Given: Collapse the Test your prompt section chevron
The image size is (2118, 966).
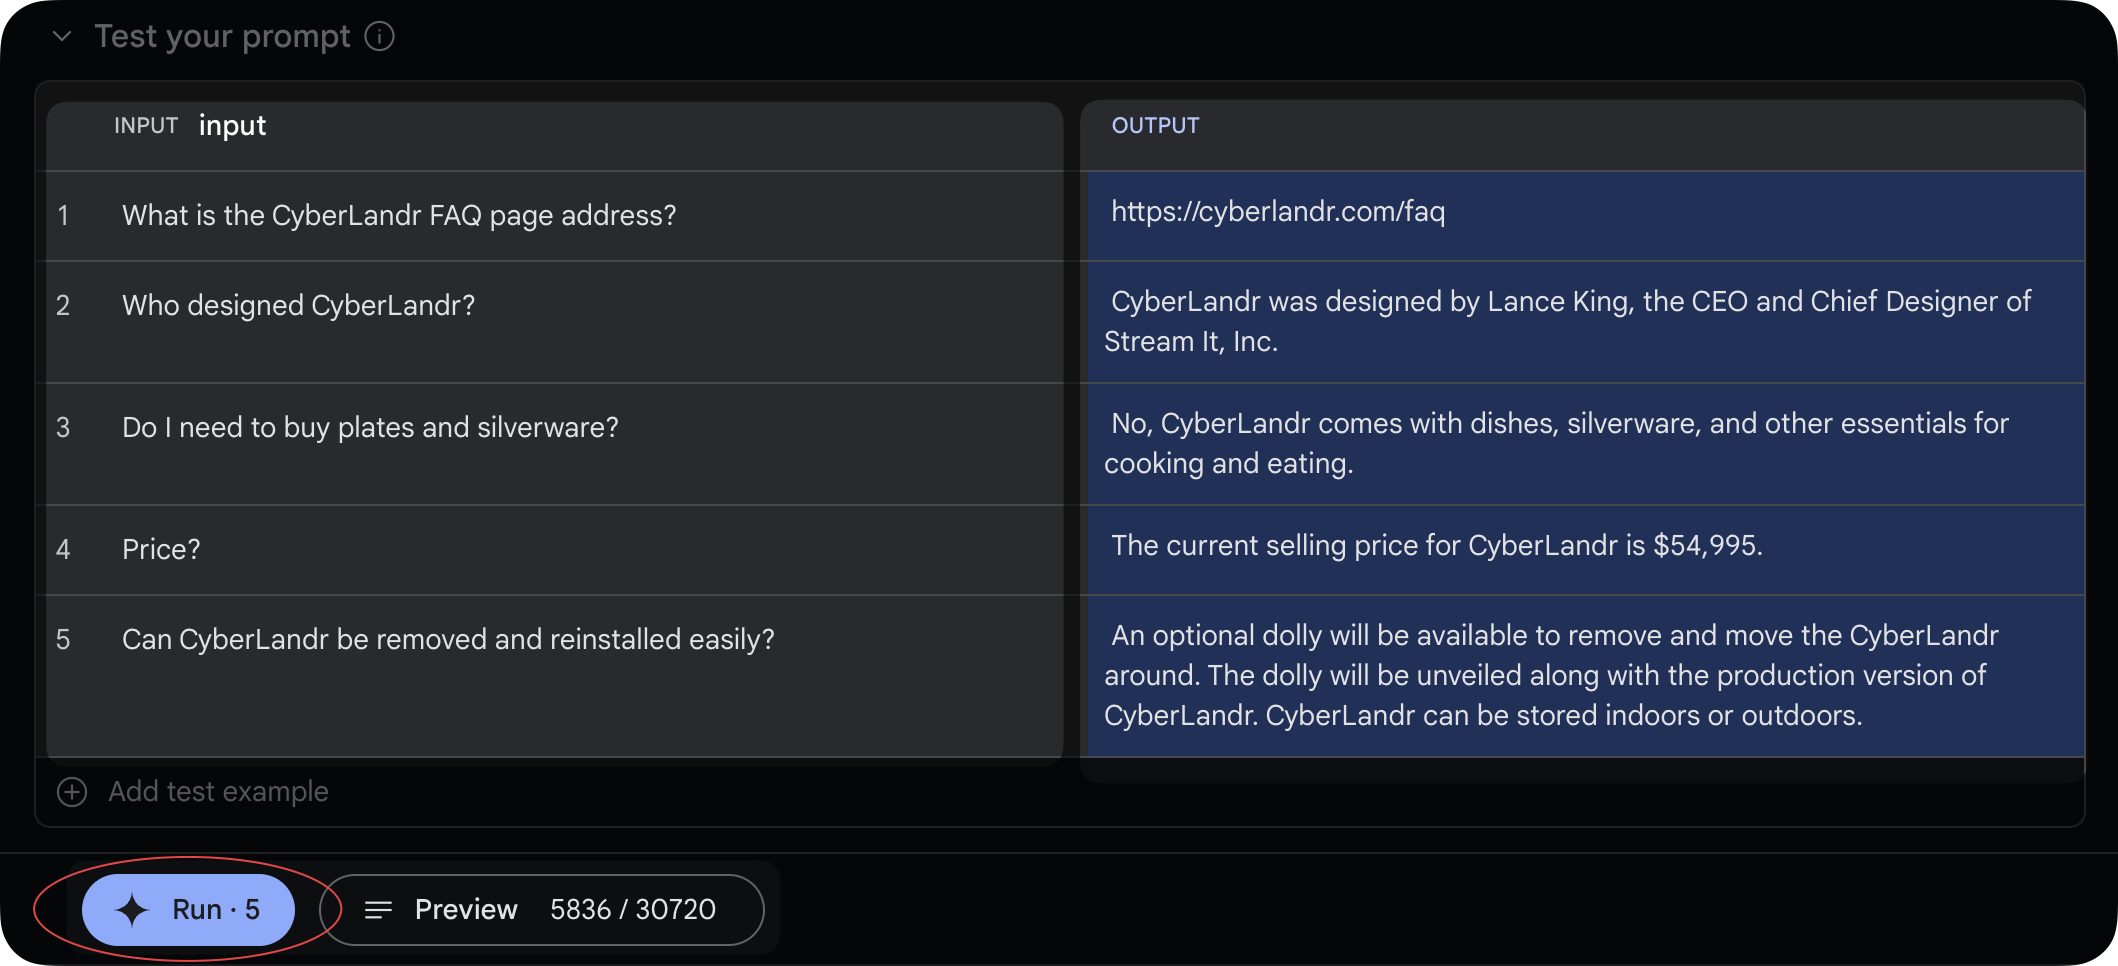Looking at the screenshot, I should (62, 37).
